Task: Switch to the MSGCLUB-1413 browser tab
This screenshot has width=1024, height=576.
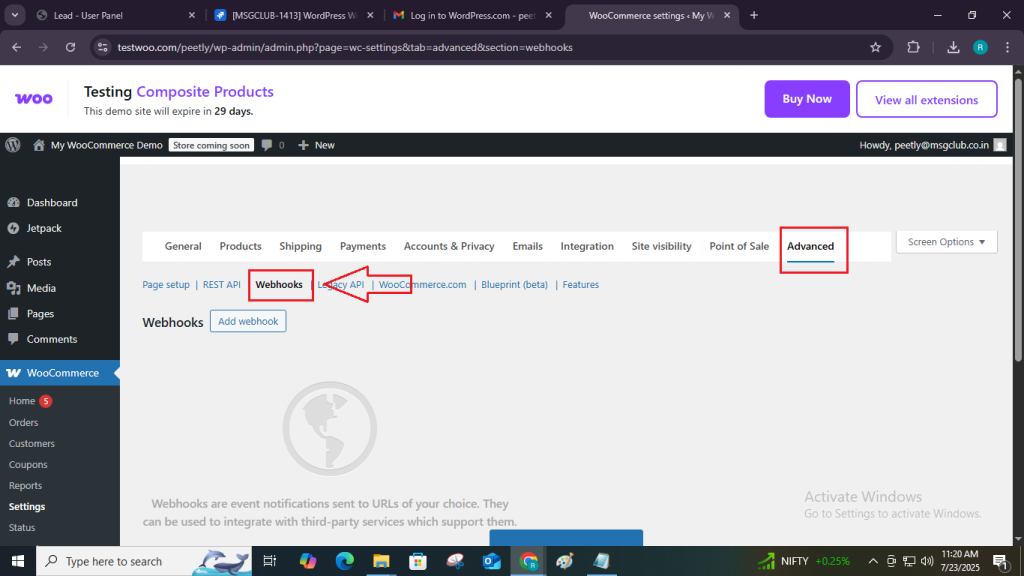Action: 294,15
